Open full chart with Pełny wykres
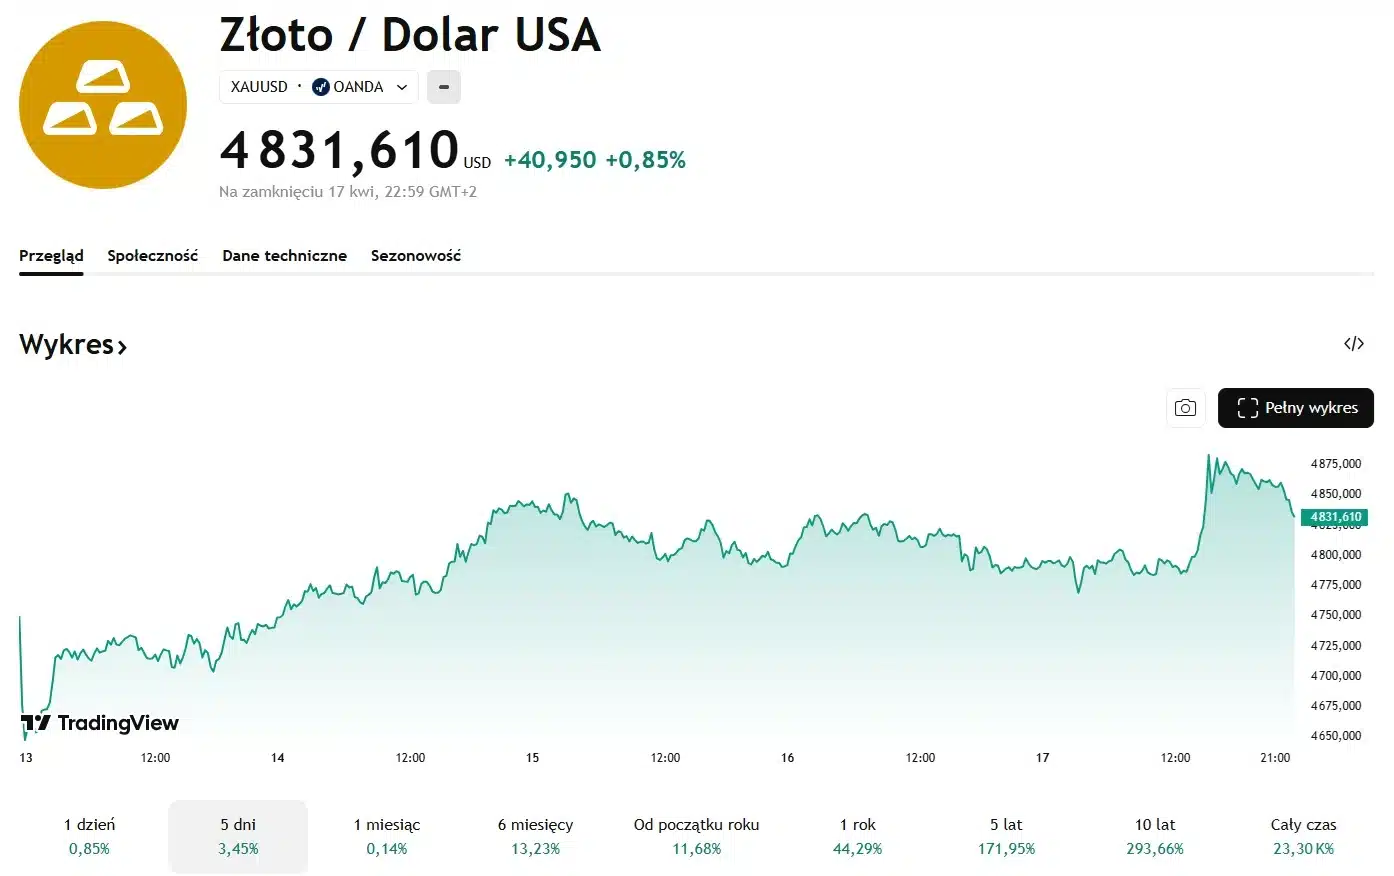The width and height of the screenshot is (1394, 876). click(1296, 408)
